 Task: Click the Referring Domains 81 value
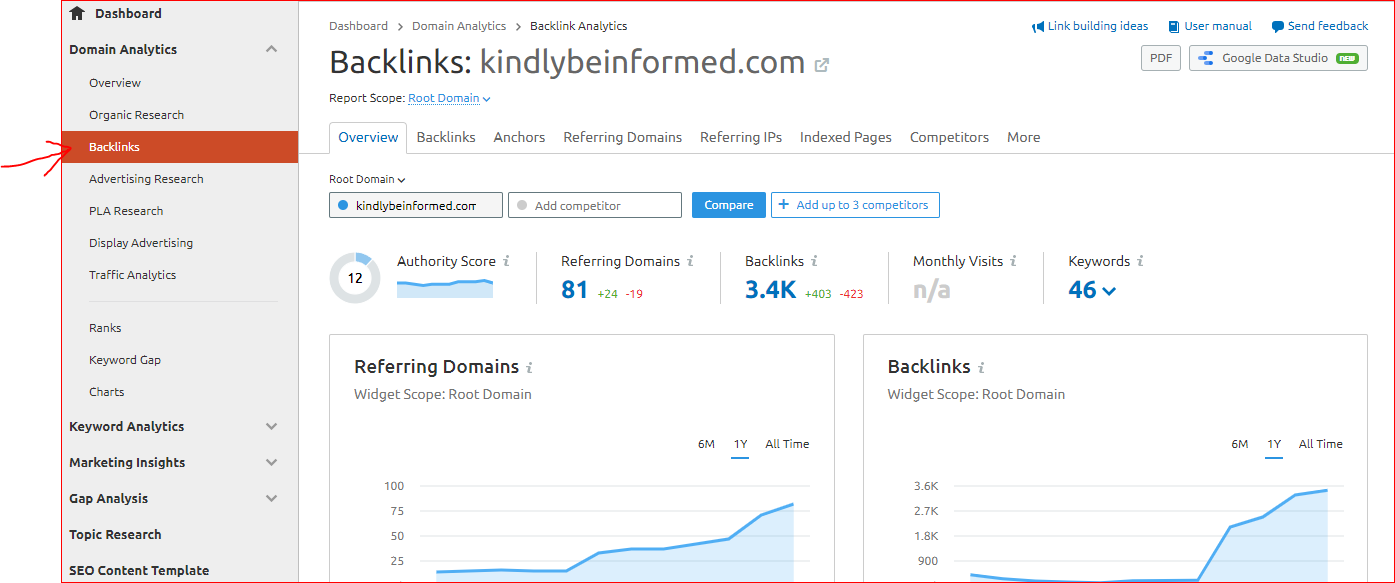pyautogui.click(x=574, y=290)
